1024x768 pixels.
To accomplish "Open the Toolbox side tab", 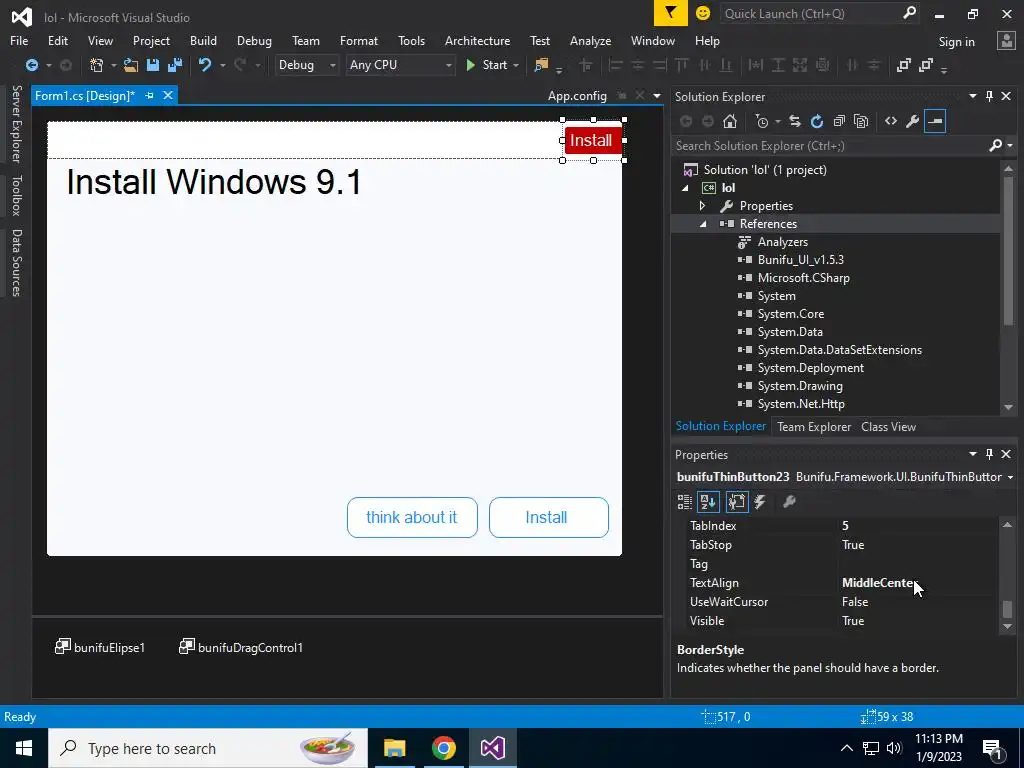I will coord(16,195).
